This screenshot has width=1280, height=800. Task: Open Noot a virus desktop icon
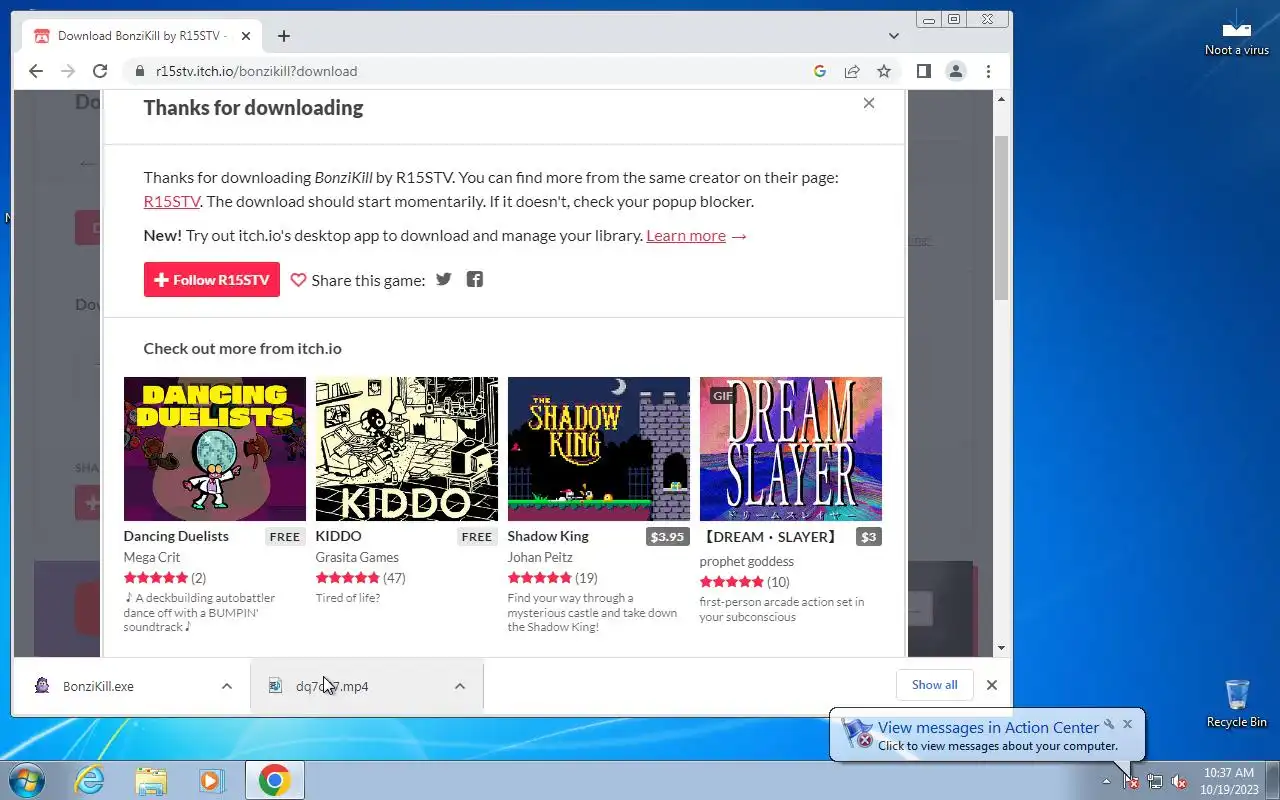coord(1237,32)
